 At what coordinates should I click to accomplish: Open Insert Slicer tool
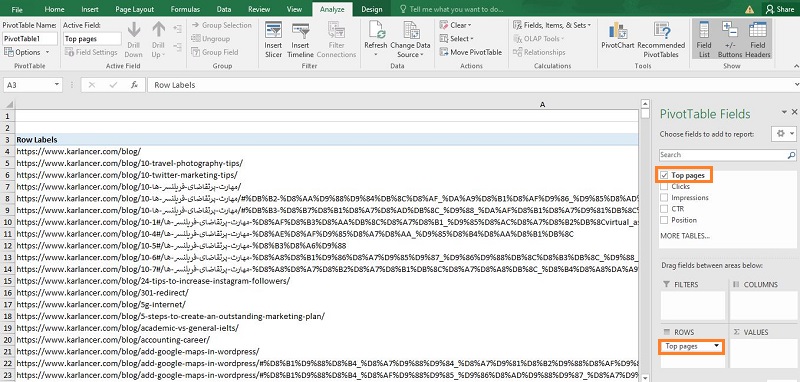point(273,40)
